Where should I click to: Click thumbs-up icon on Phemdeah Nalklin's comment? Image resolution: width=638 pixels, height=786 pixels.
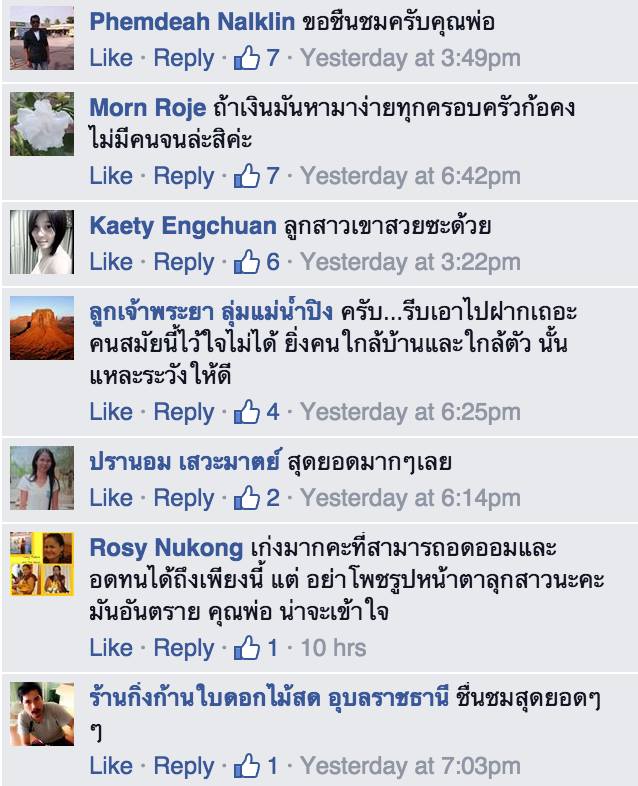[x=247, y=58]
